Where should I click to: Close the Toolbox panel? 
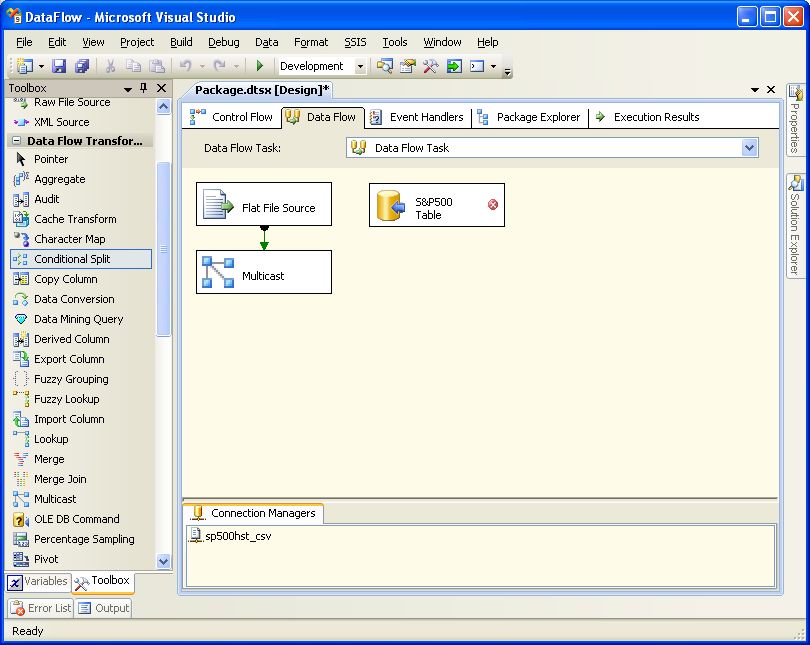(161, 88)
